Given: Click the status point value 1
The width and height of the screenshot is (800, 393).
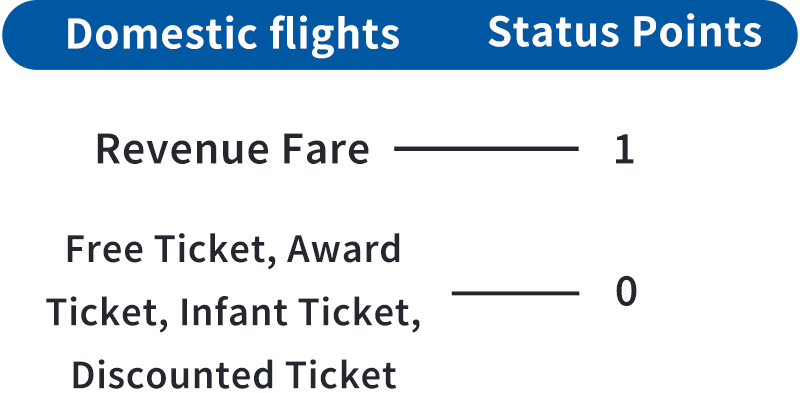Looking at the screenshot, I should [x=624, y=150].
